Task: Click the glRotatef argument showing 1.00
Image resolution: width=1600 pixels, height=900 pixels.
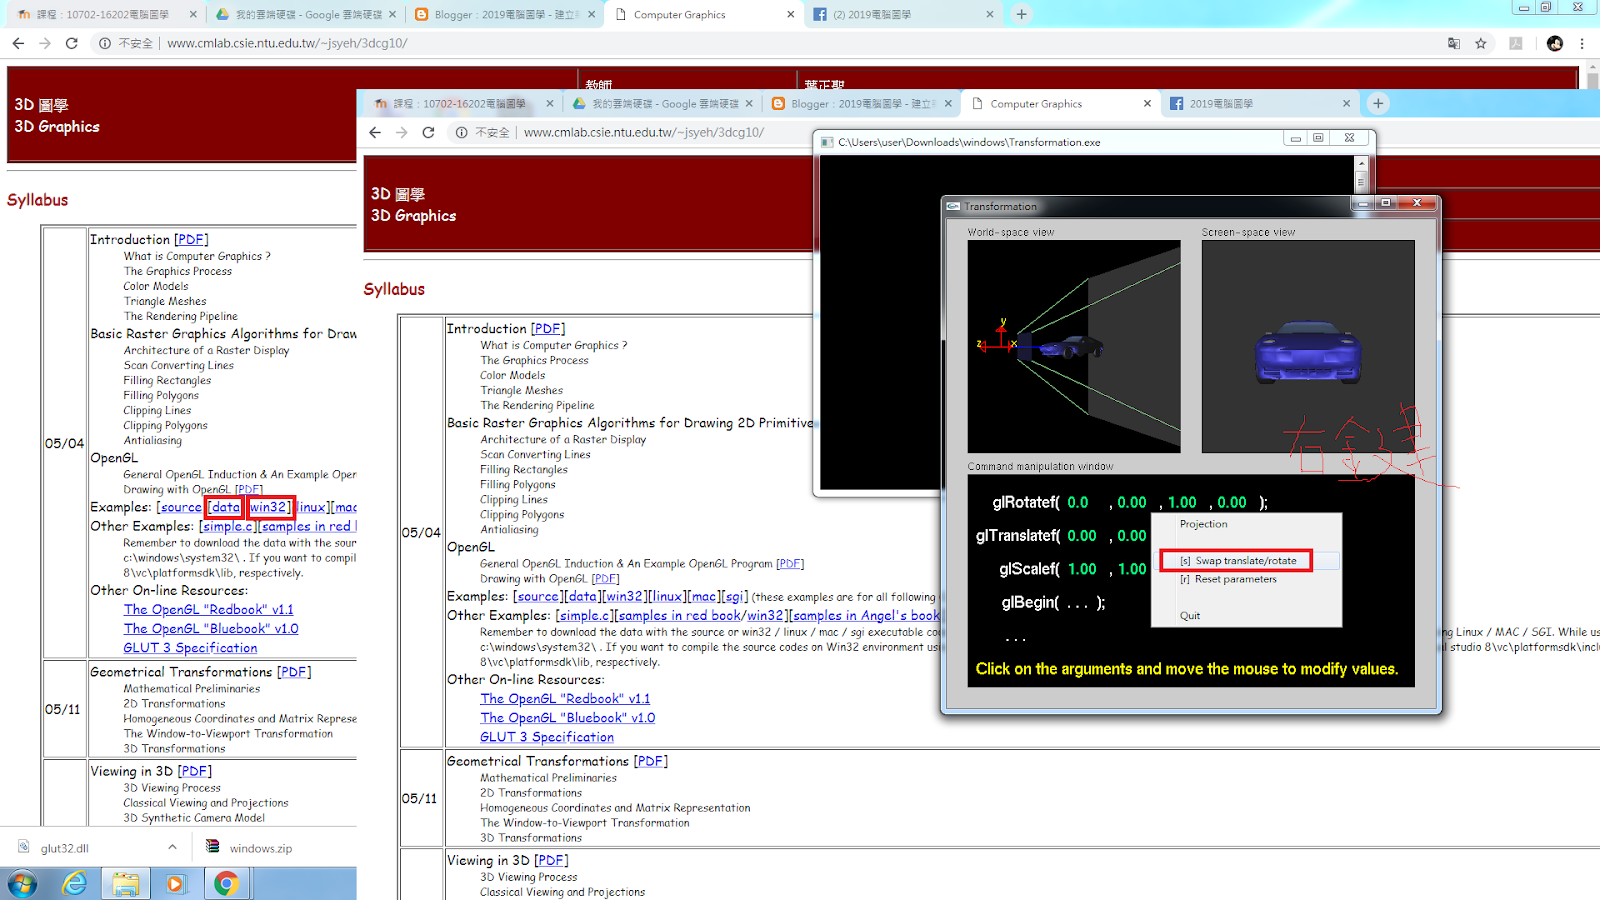Action: coord(1182,502)
